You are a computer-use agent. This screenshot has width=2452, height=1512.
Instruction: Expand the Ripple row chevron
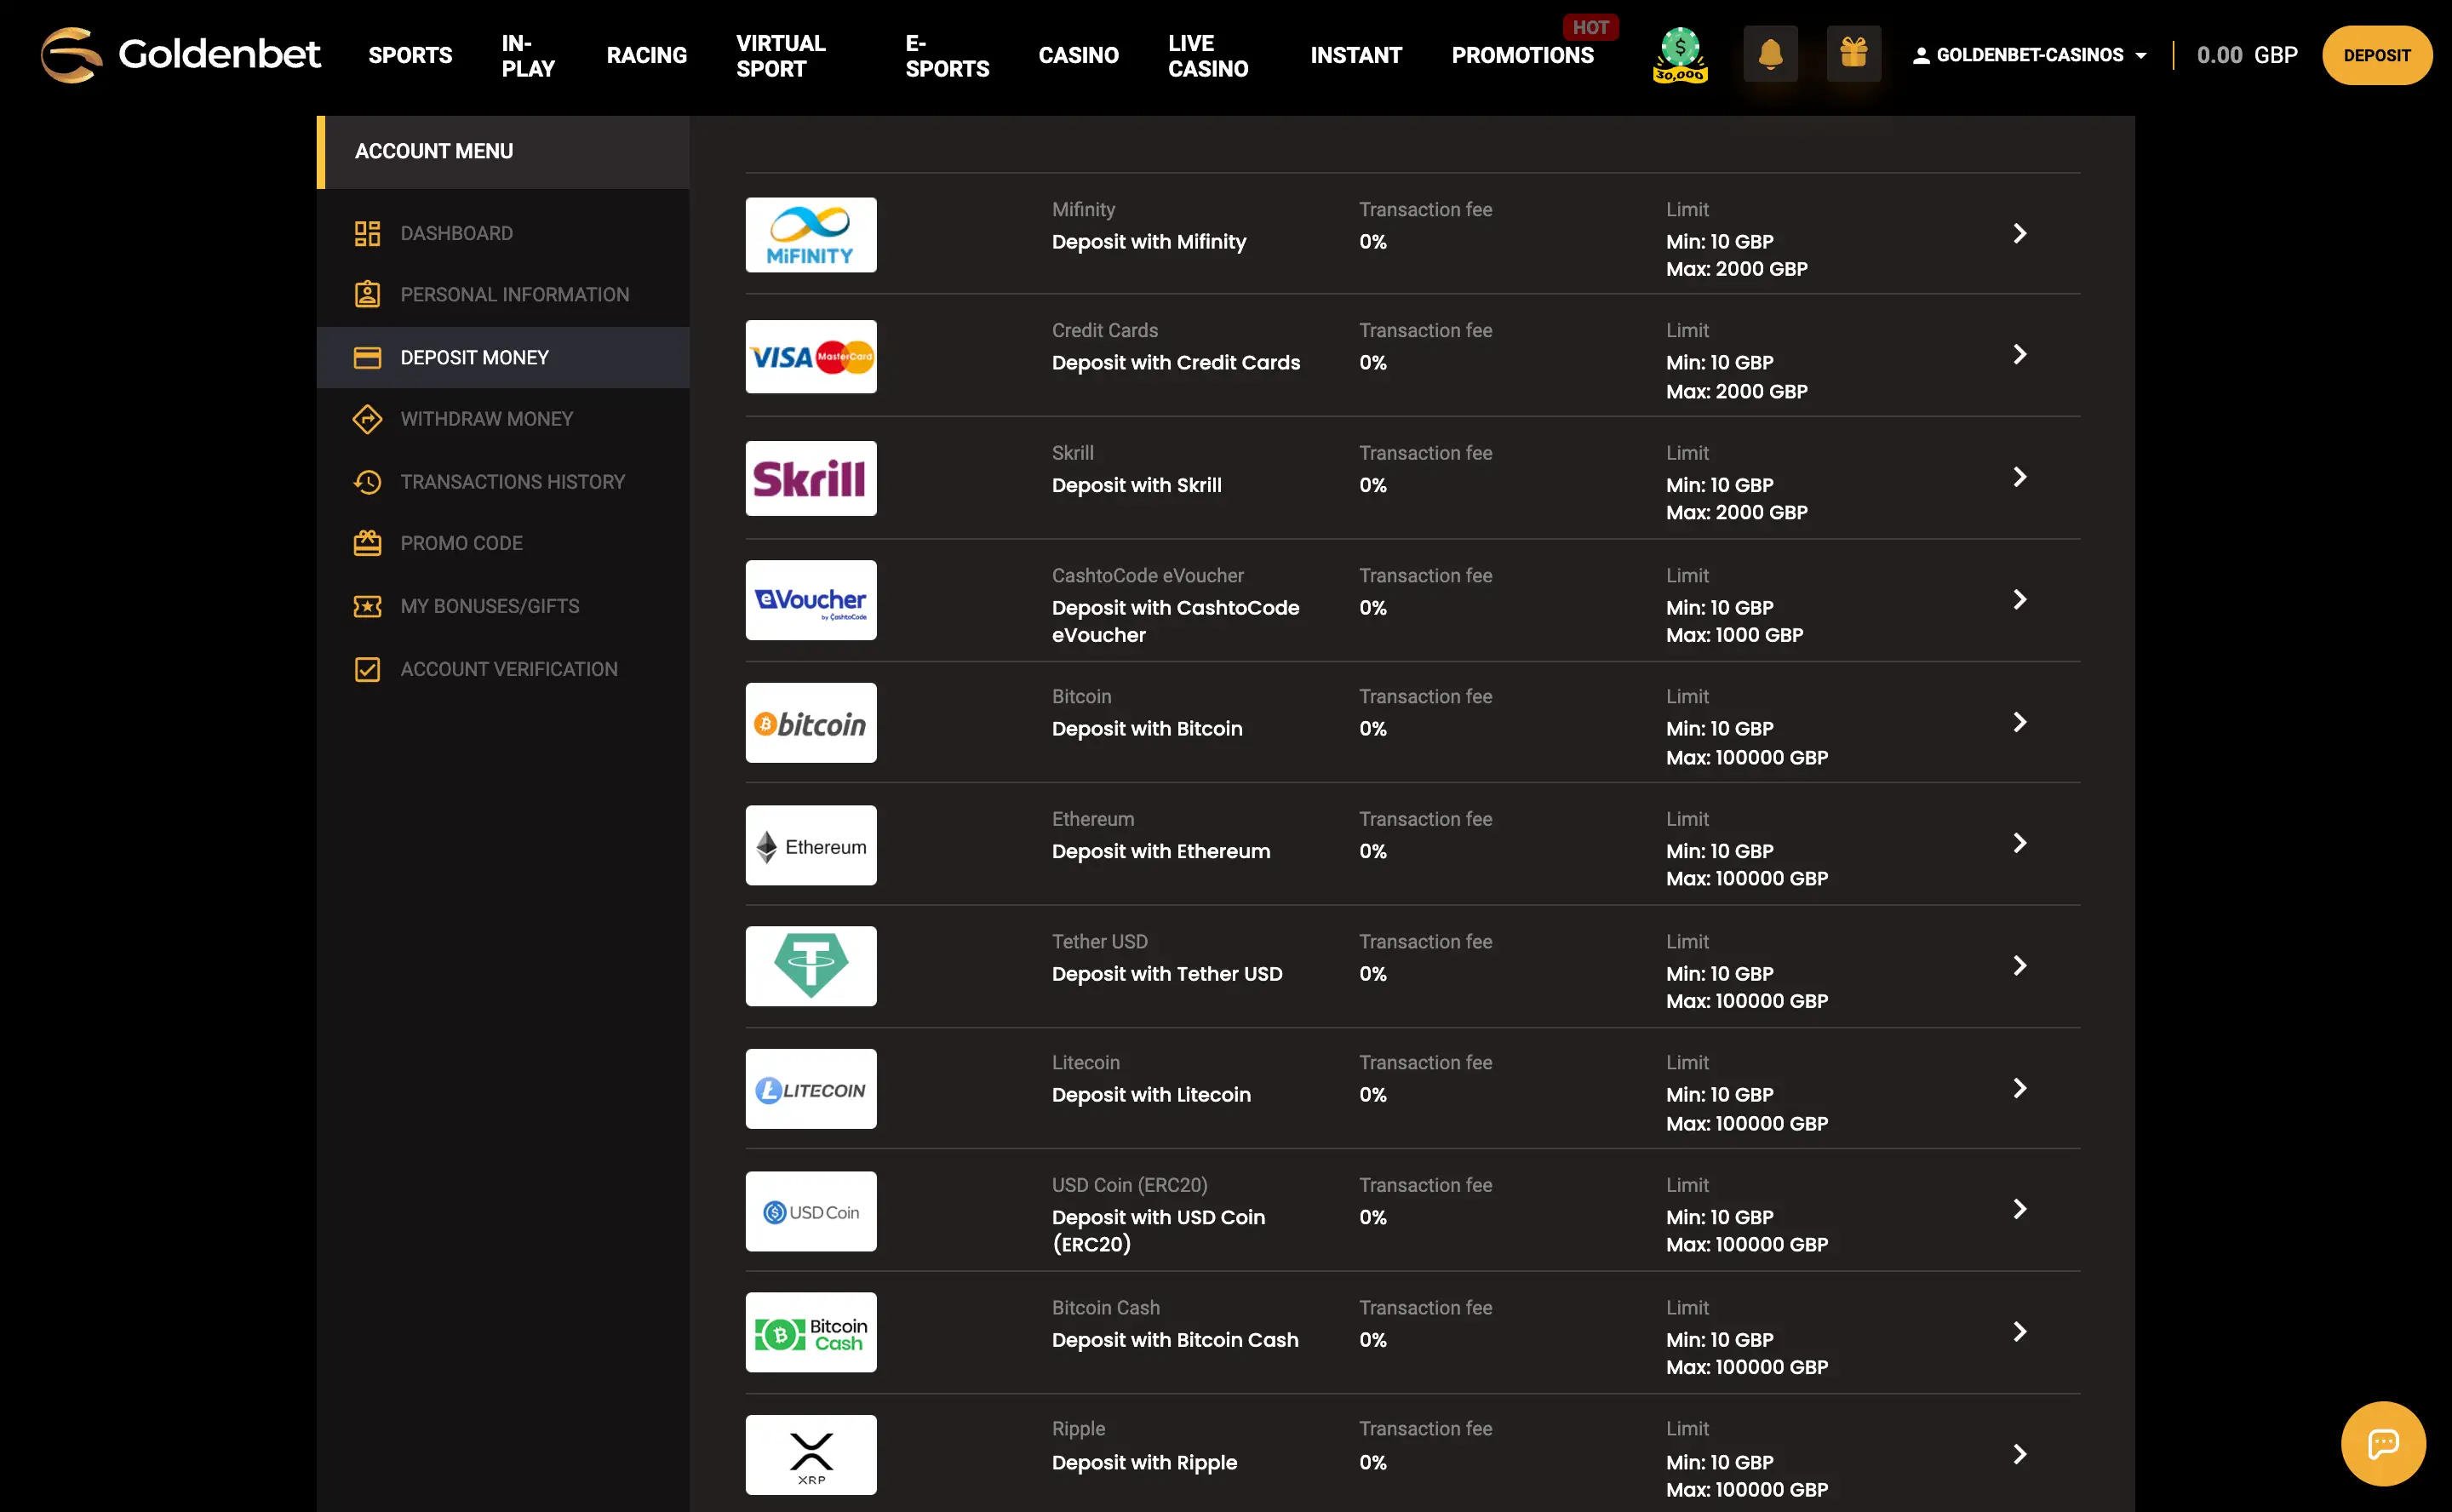coord(2019,1454)
